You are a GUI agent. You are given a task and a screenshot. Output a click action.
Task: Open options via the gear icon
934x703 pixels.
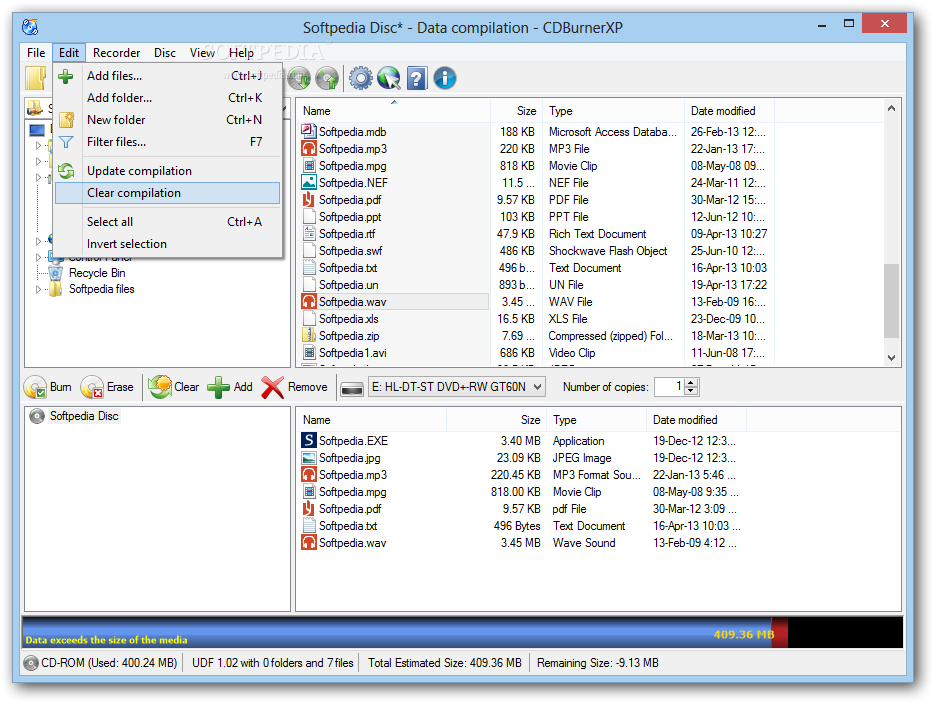(360, 78)
